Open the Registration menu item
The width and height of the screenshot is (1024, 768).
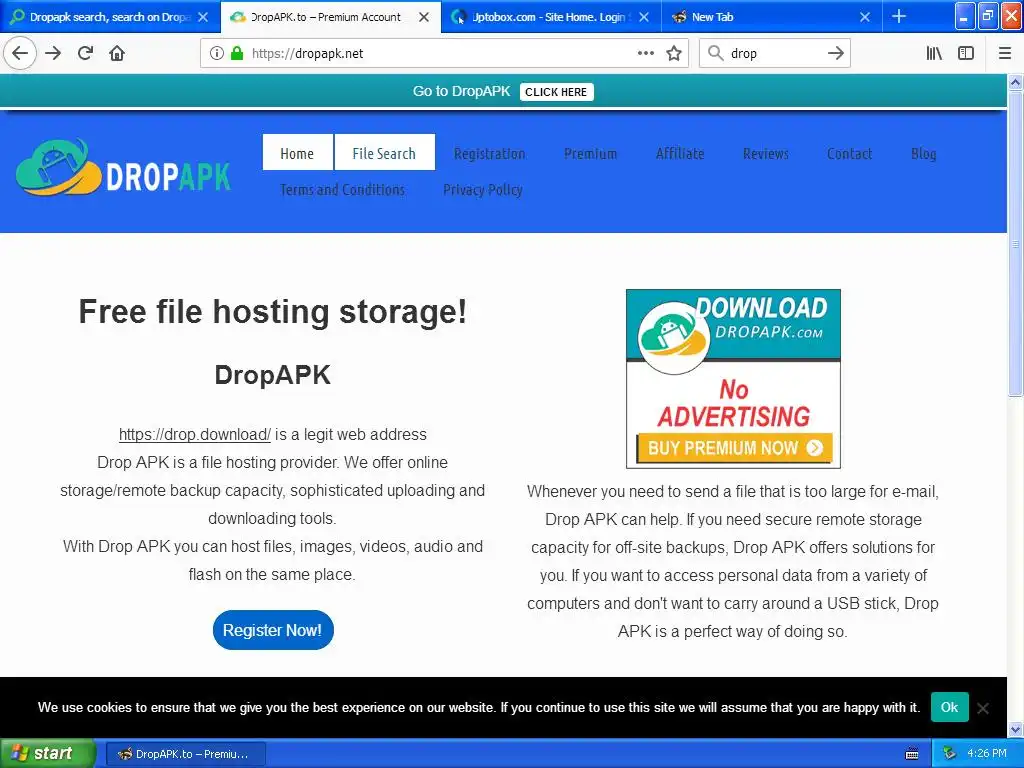click(489, 153)
